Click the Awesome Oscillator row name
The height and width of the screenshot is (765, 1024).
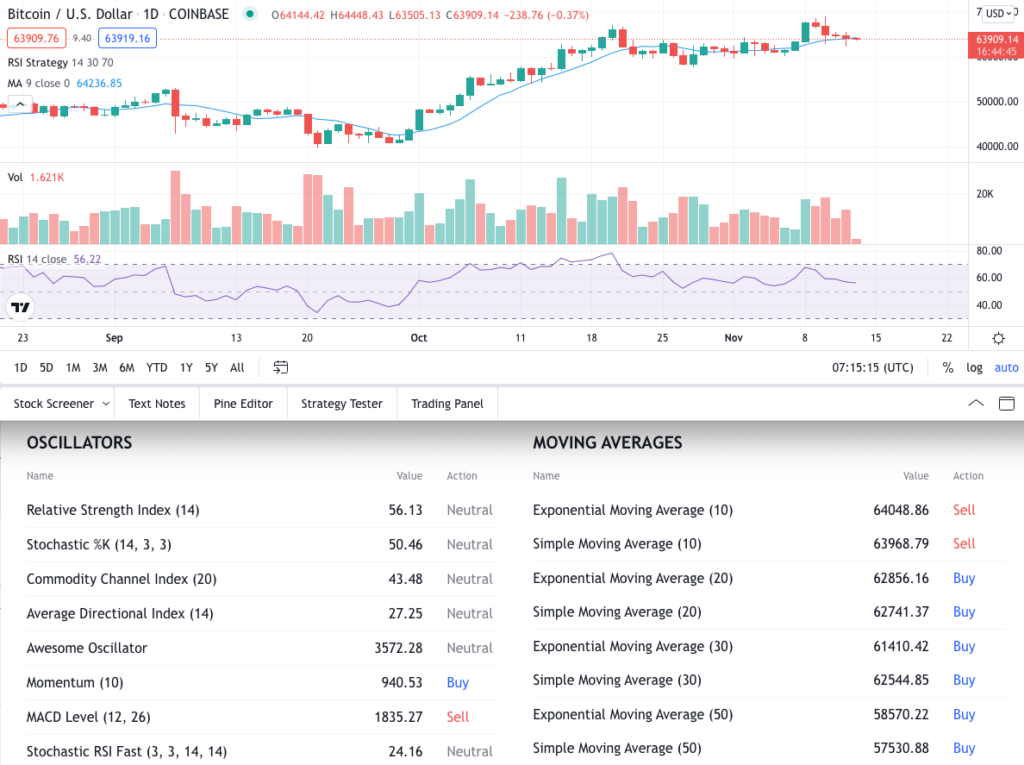click(x=87, y=648)
